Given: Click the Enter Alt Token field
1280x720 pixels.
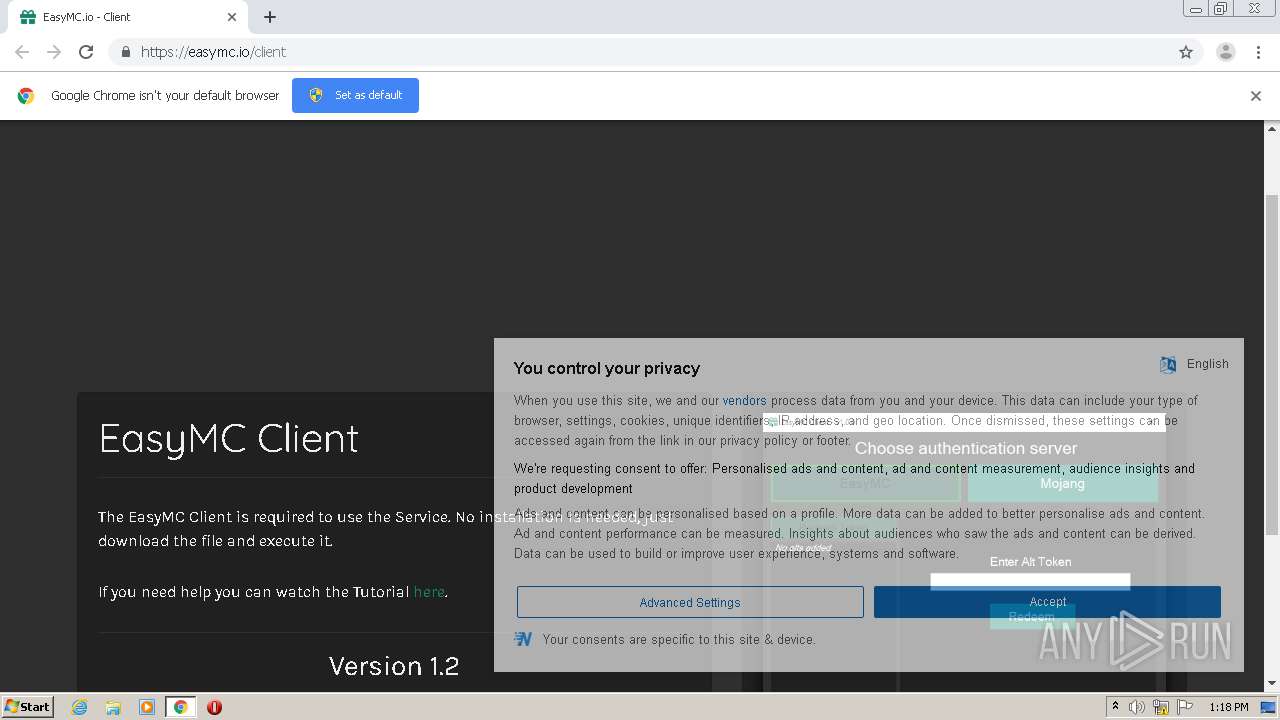Looking at the screenshot, I should pyautogui.click(x=1030, y=581).
